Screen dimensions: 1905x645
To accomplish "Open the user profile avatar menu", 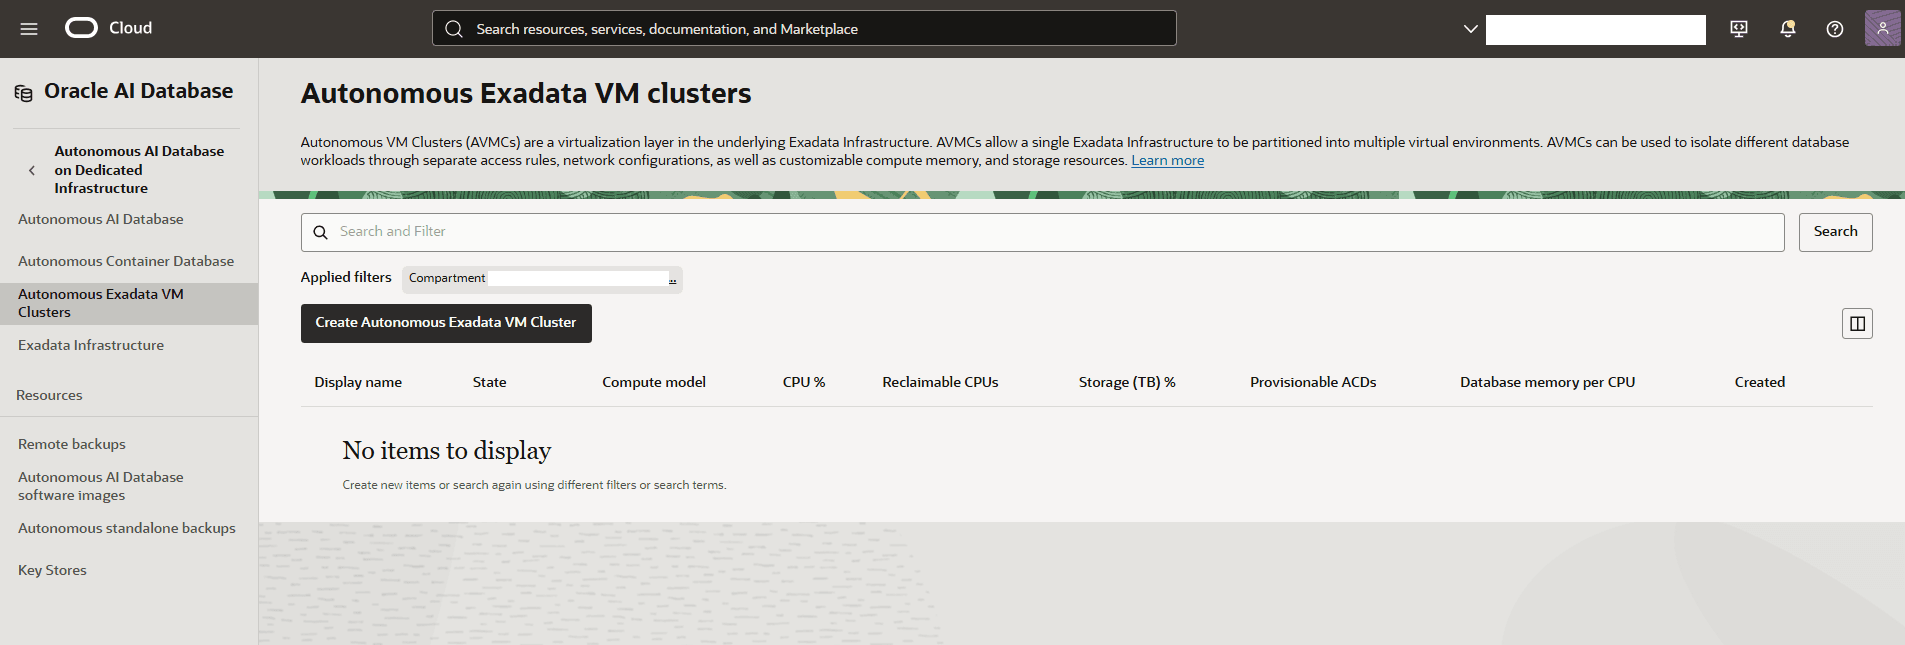I will click(1882, 28).
